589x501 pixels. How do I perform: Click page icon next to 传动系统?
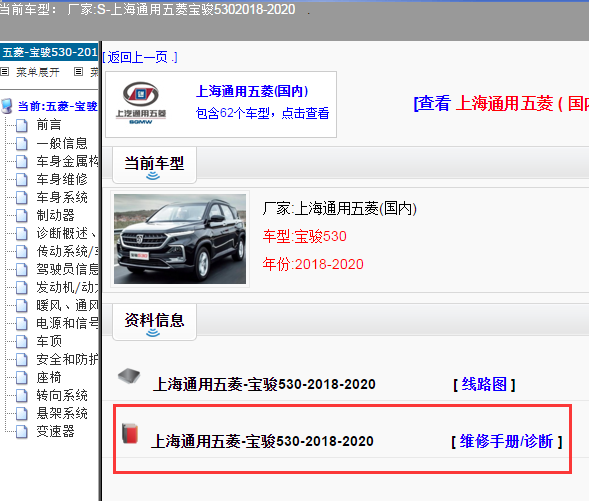(x=22, y=251)
